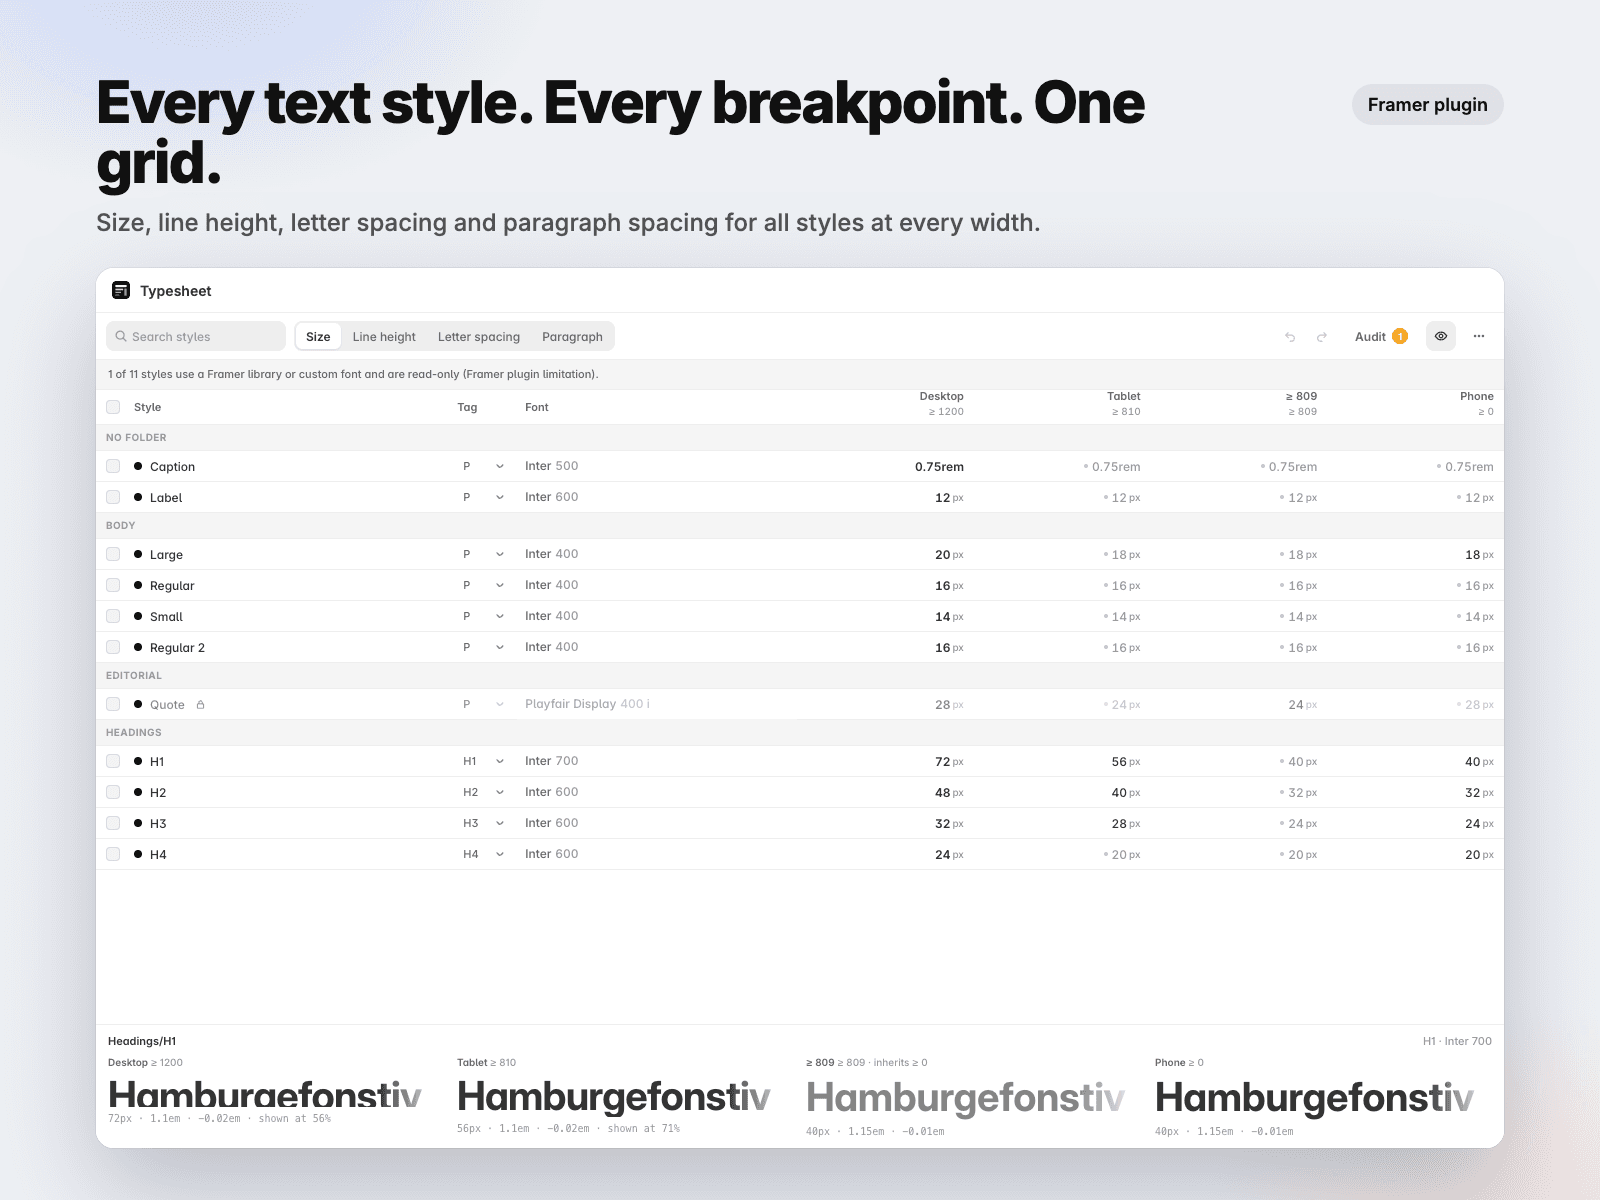Switch to the Size tab

click(318, 336)
